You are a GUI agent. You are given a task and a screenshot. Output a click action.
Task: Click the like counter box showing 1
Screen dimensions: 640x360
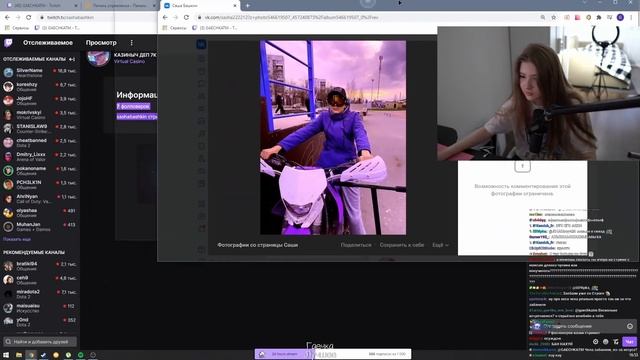522,166
